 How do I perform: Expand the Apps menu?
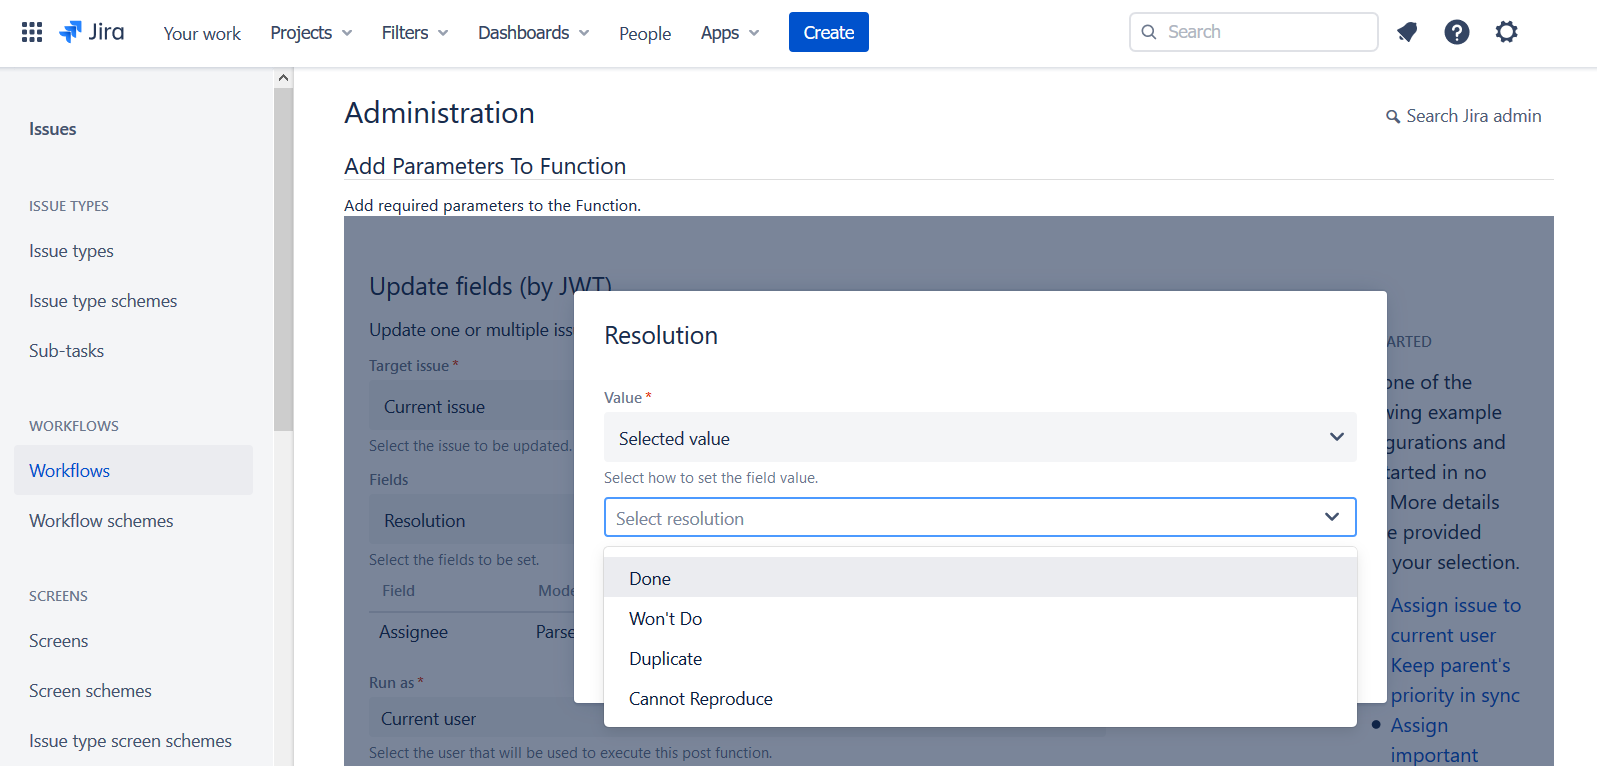[x=730, y=33]
